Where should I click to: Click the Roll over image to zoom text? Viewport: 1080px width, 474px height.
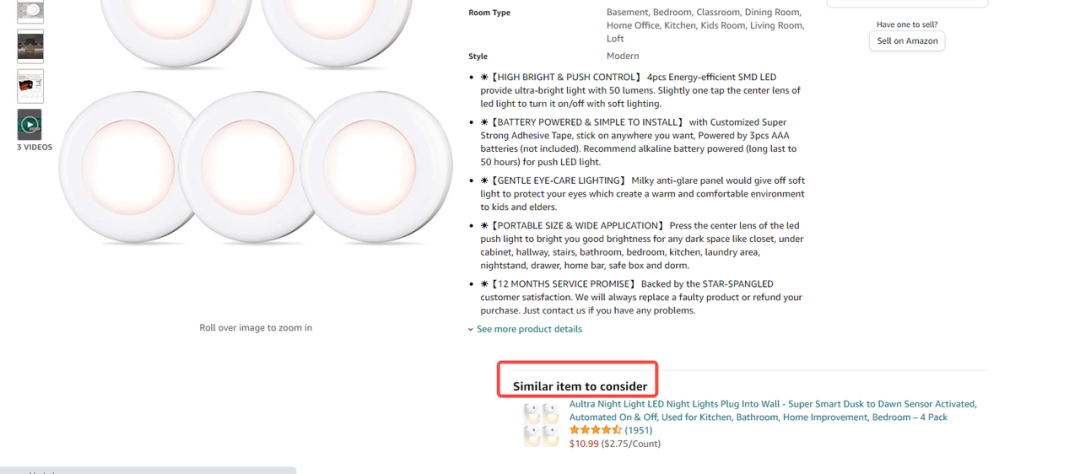255,327
